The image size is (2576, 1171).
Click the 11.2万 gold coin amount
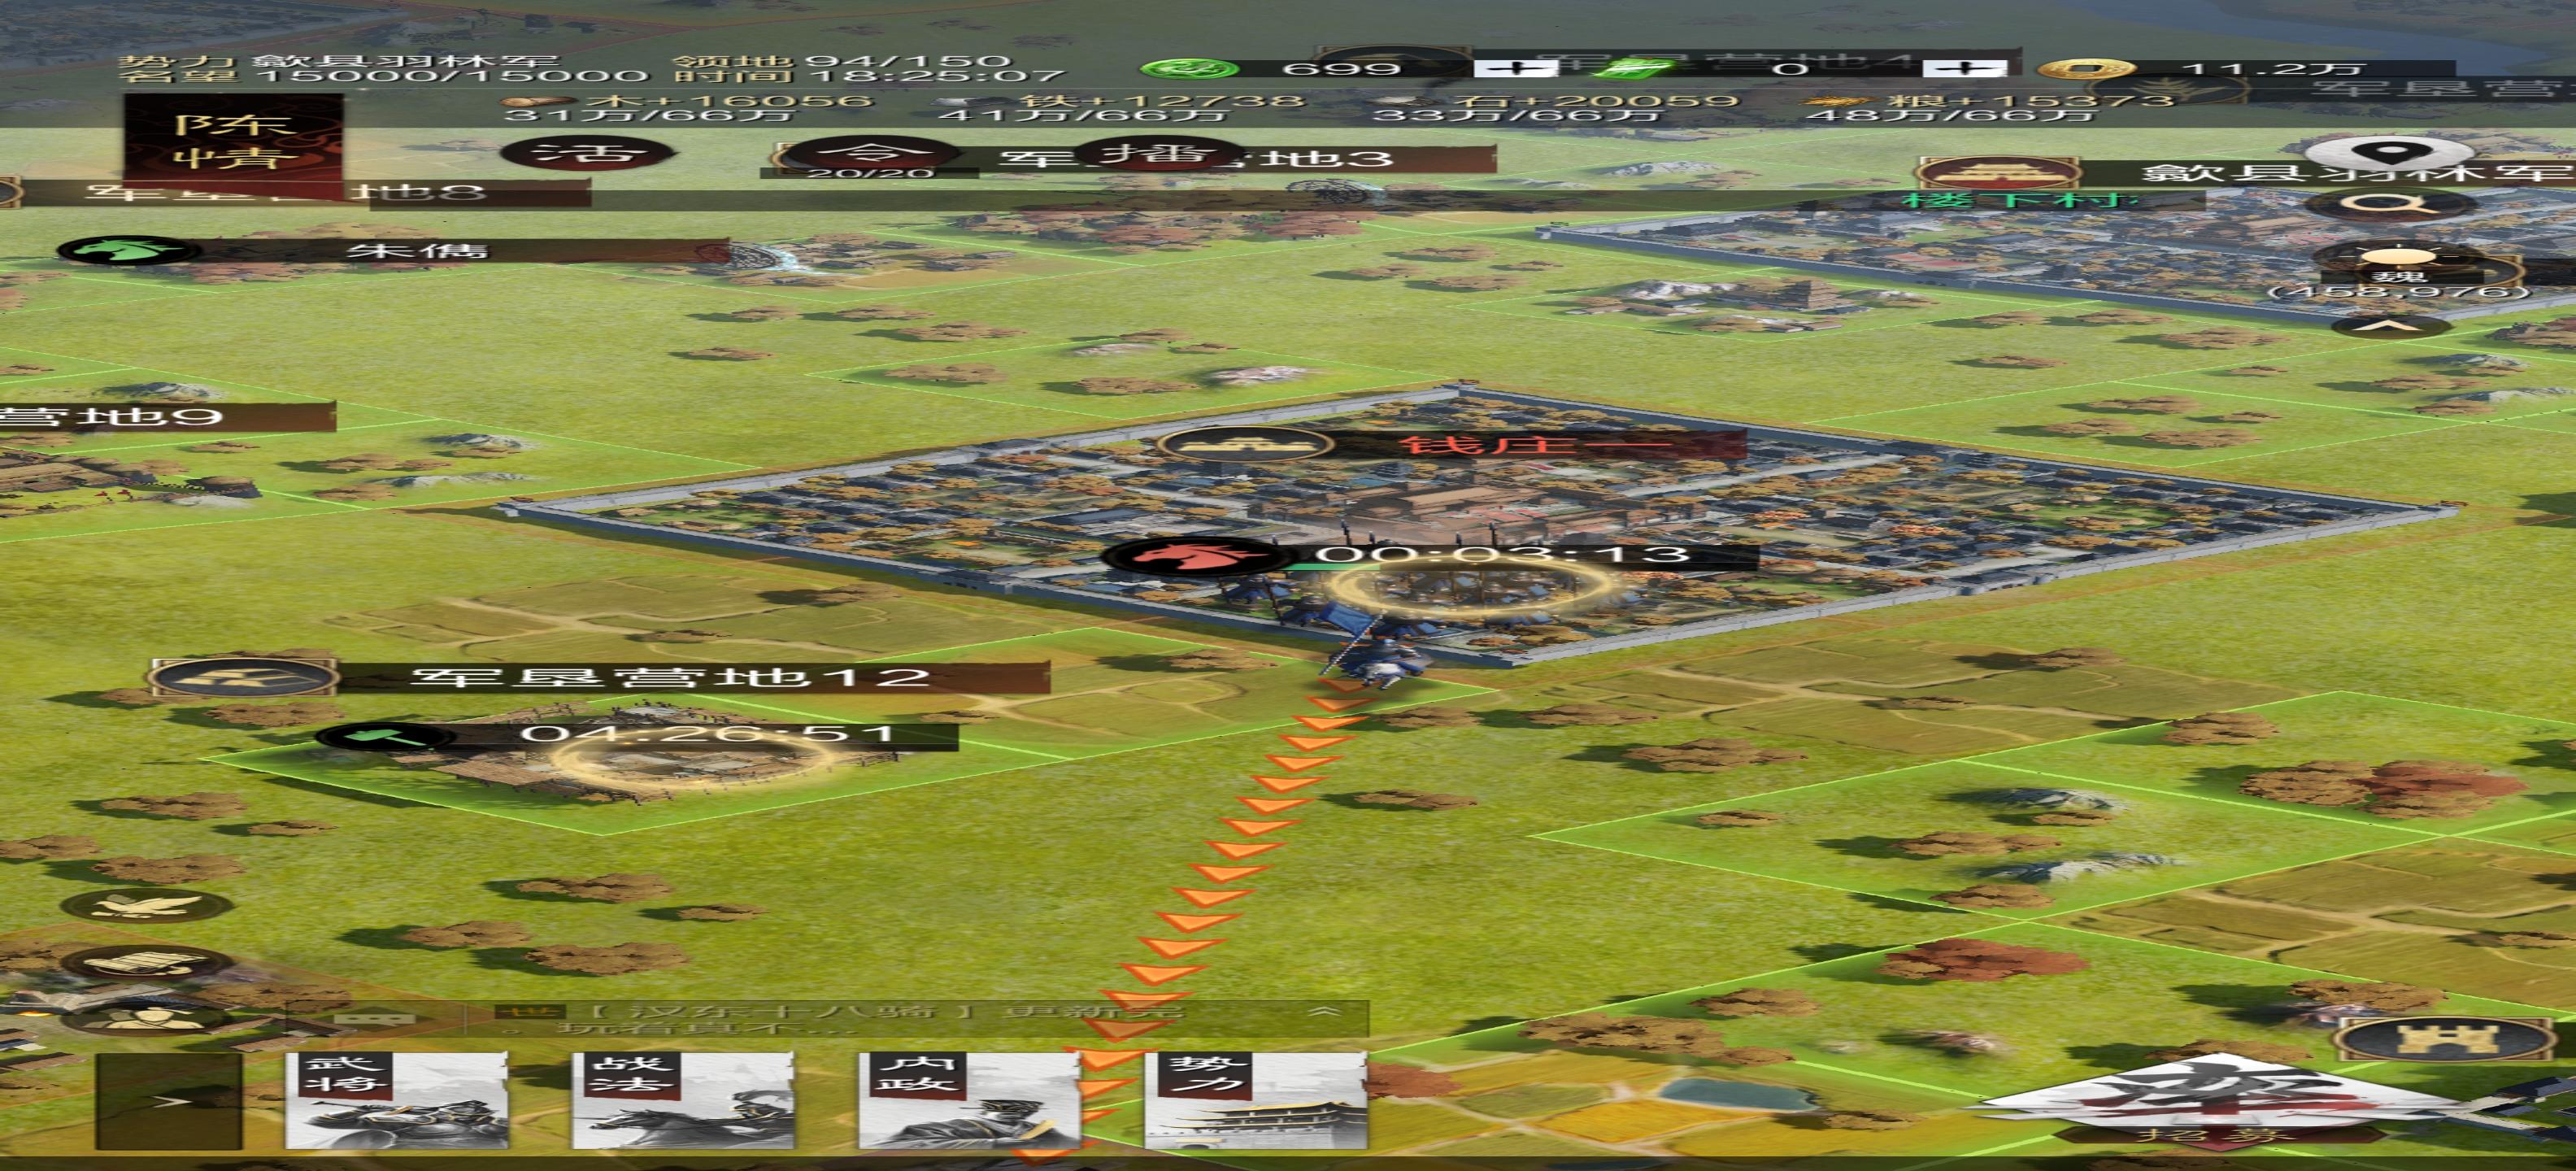[x=2272, y=69]
